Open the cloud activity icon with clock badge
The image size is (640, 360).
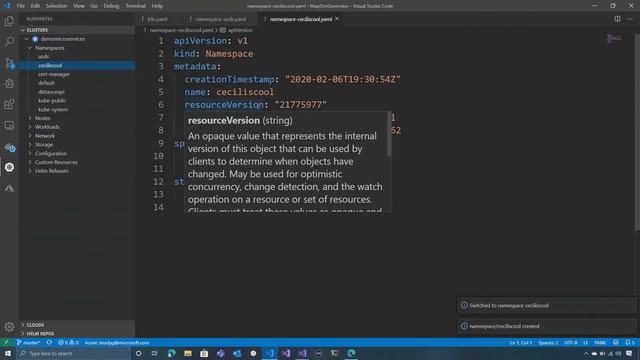point(9,147)
